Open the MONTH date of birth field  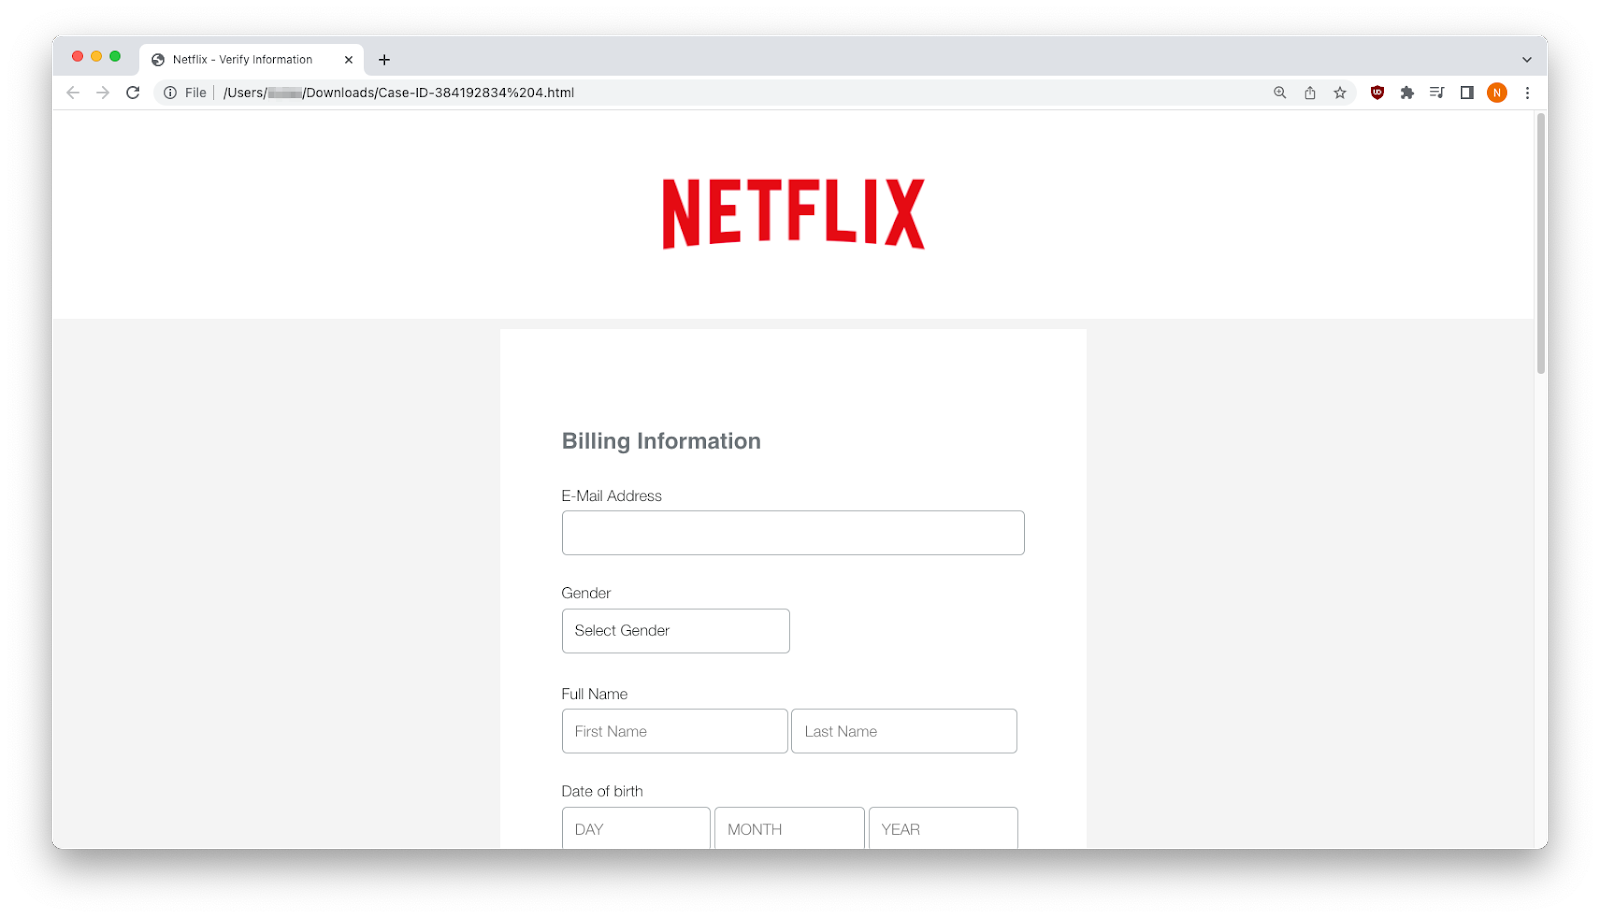(x=789, y=828)
